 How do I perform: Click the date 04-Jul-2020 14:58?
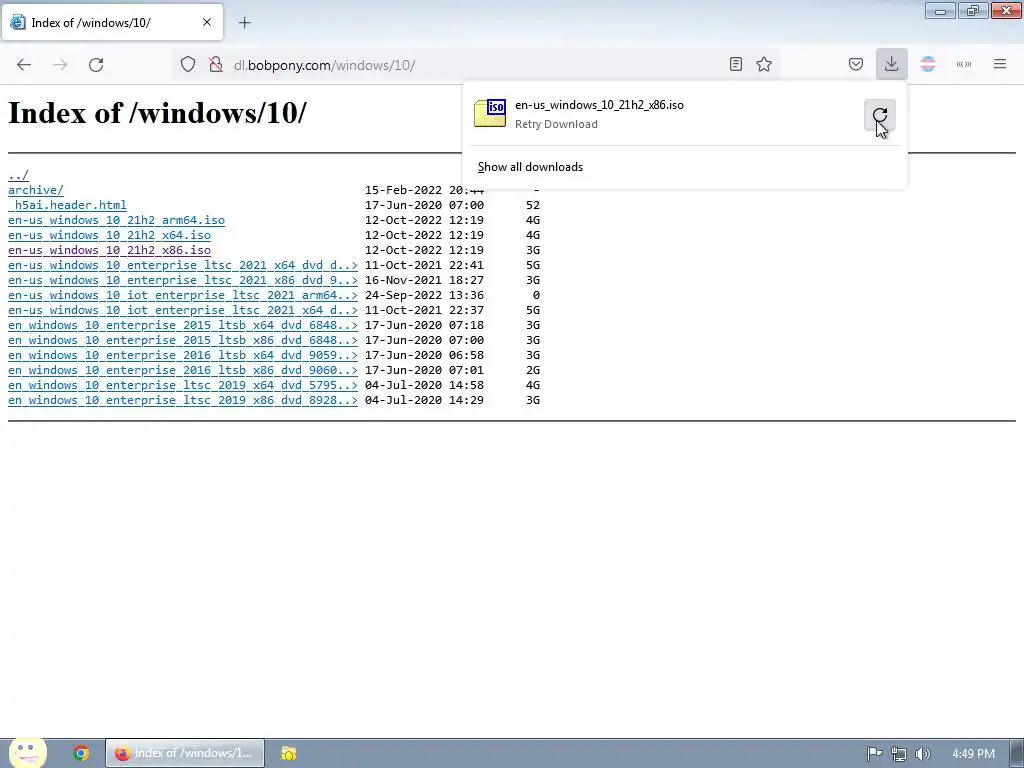[x=424, y=385]
